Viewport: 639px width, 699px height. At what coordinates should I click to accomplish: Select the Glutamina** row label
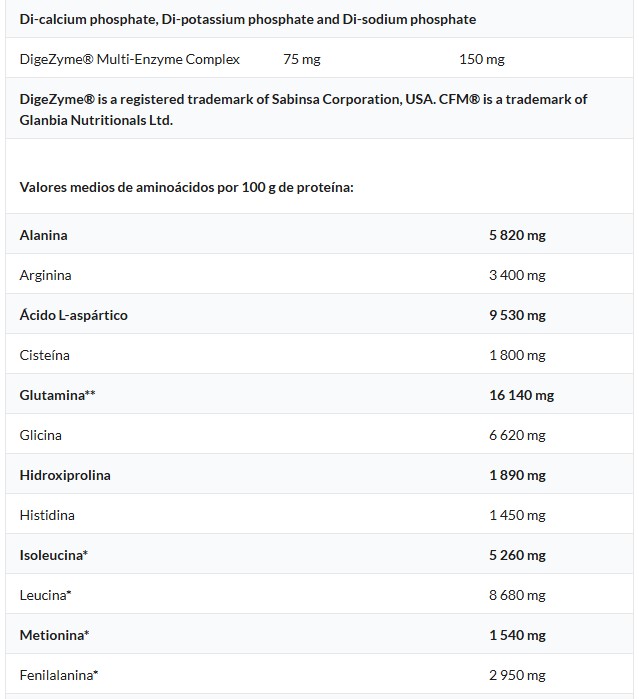(58, 395)
